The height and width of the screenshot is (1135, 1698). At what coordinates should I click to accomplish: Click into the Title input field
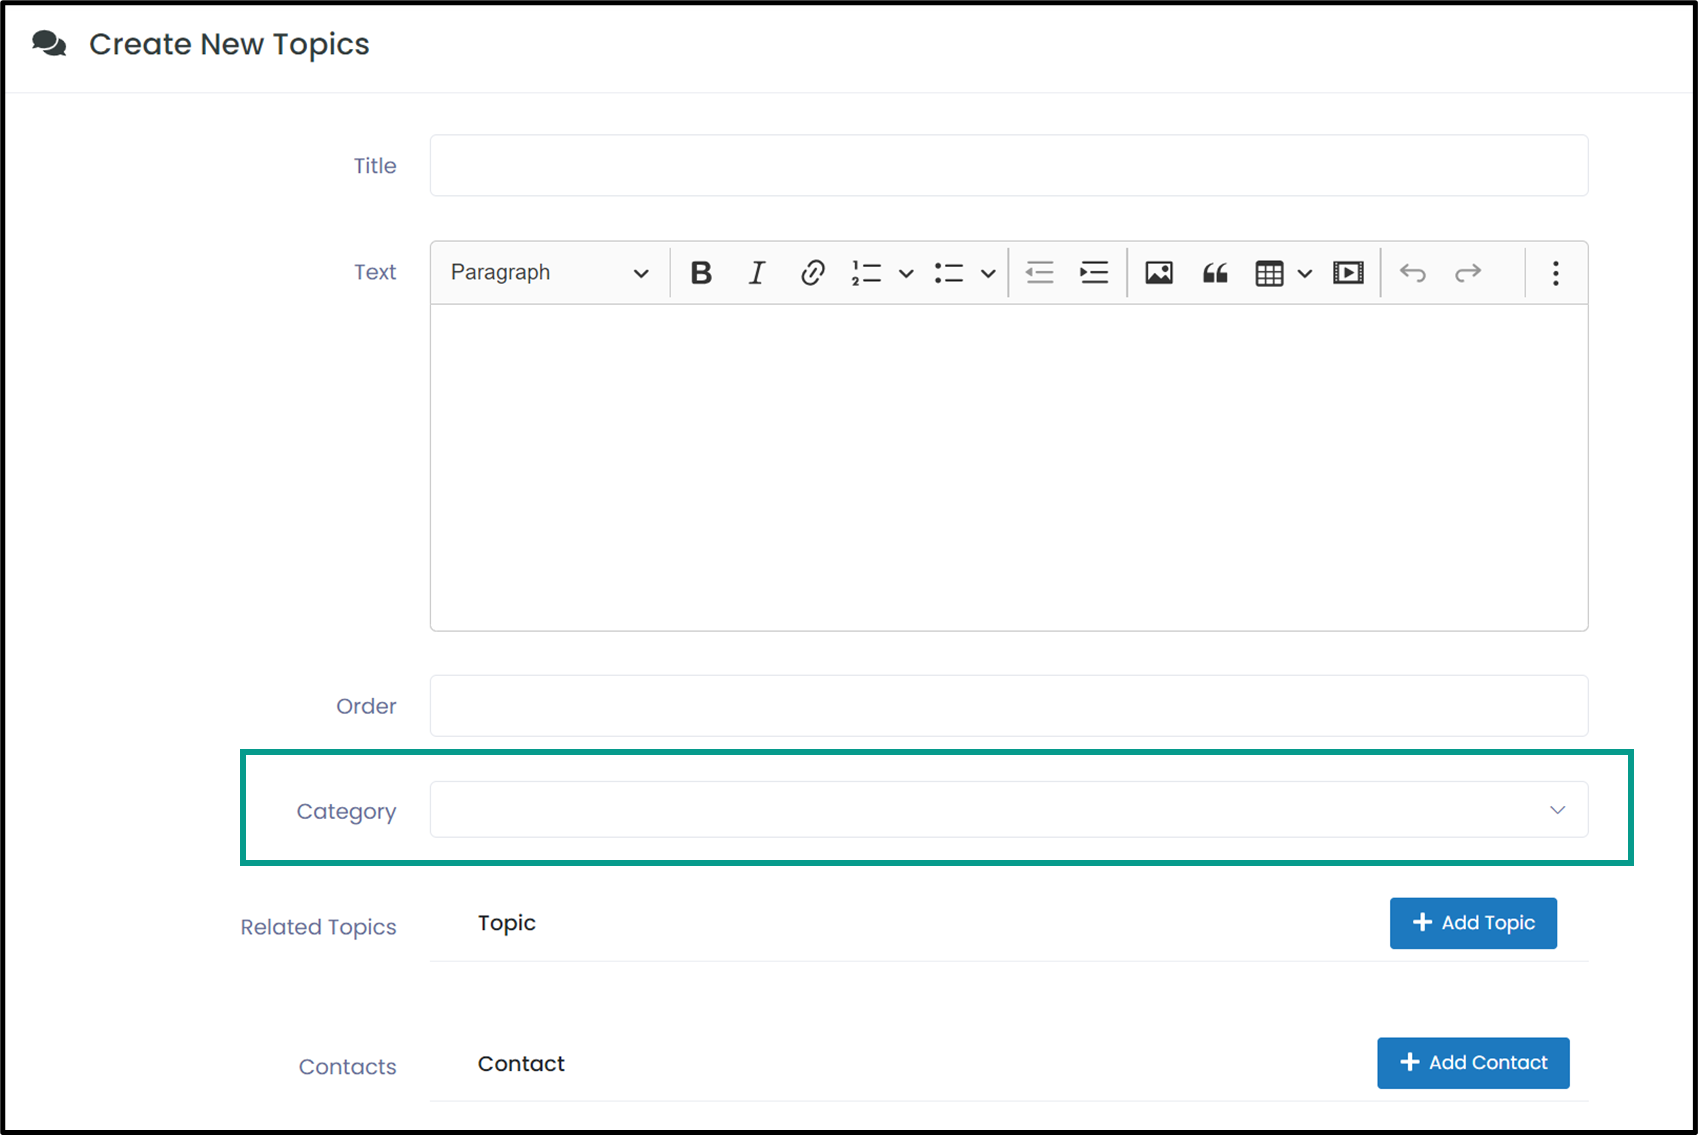coord(1009,165)
